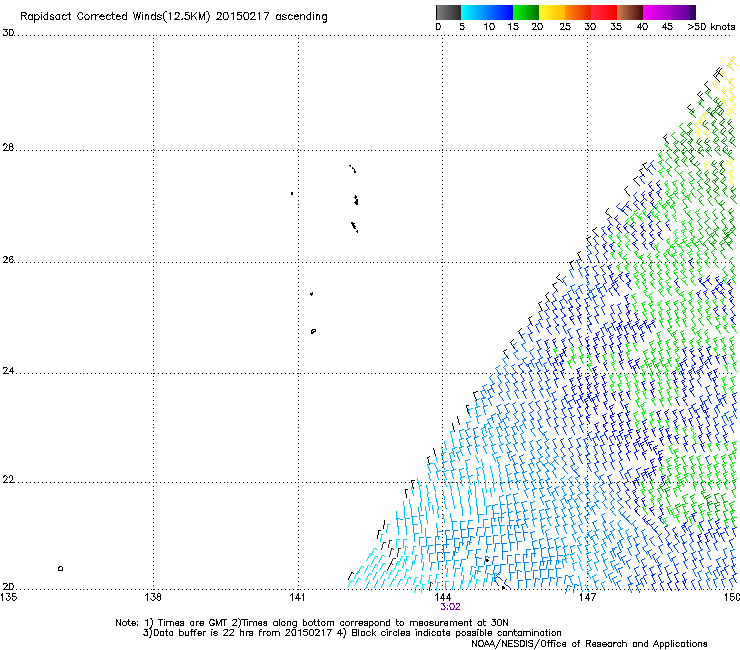Click the small island outline near 136E 20.4N
This screenshot has width=740, height=650.
60,568
